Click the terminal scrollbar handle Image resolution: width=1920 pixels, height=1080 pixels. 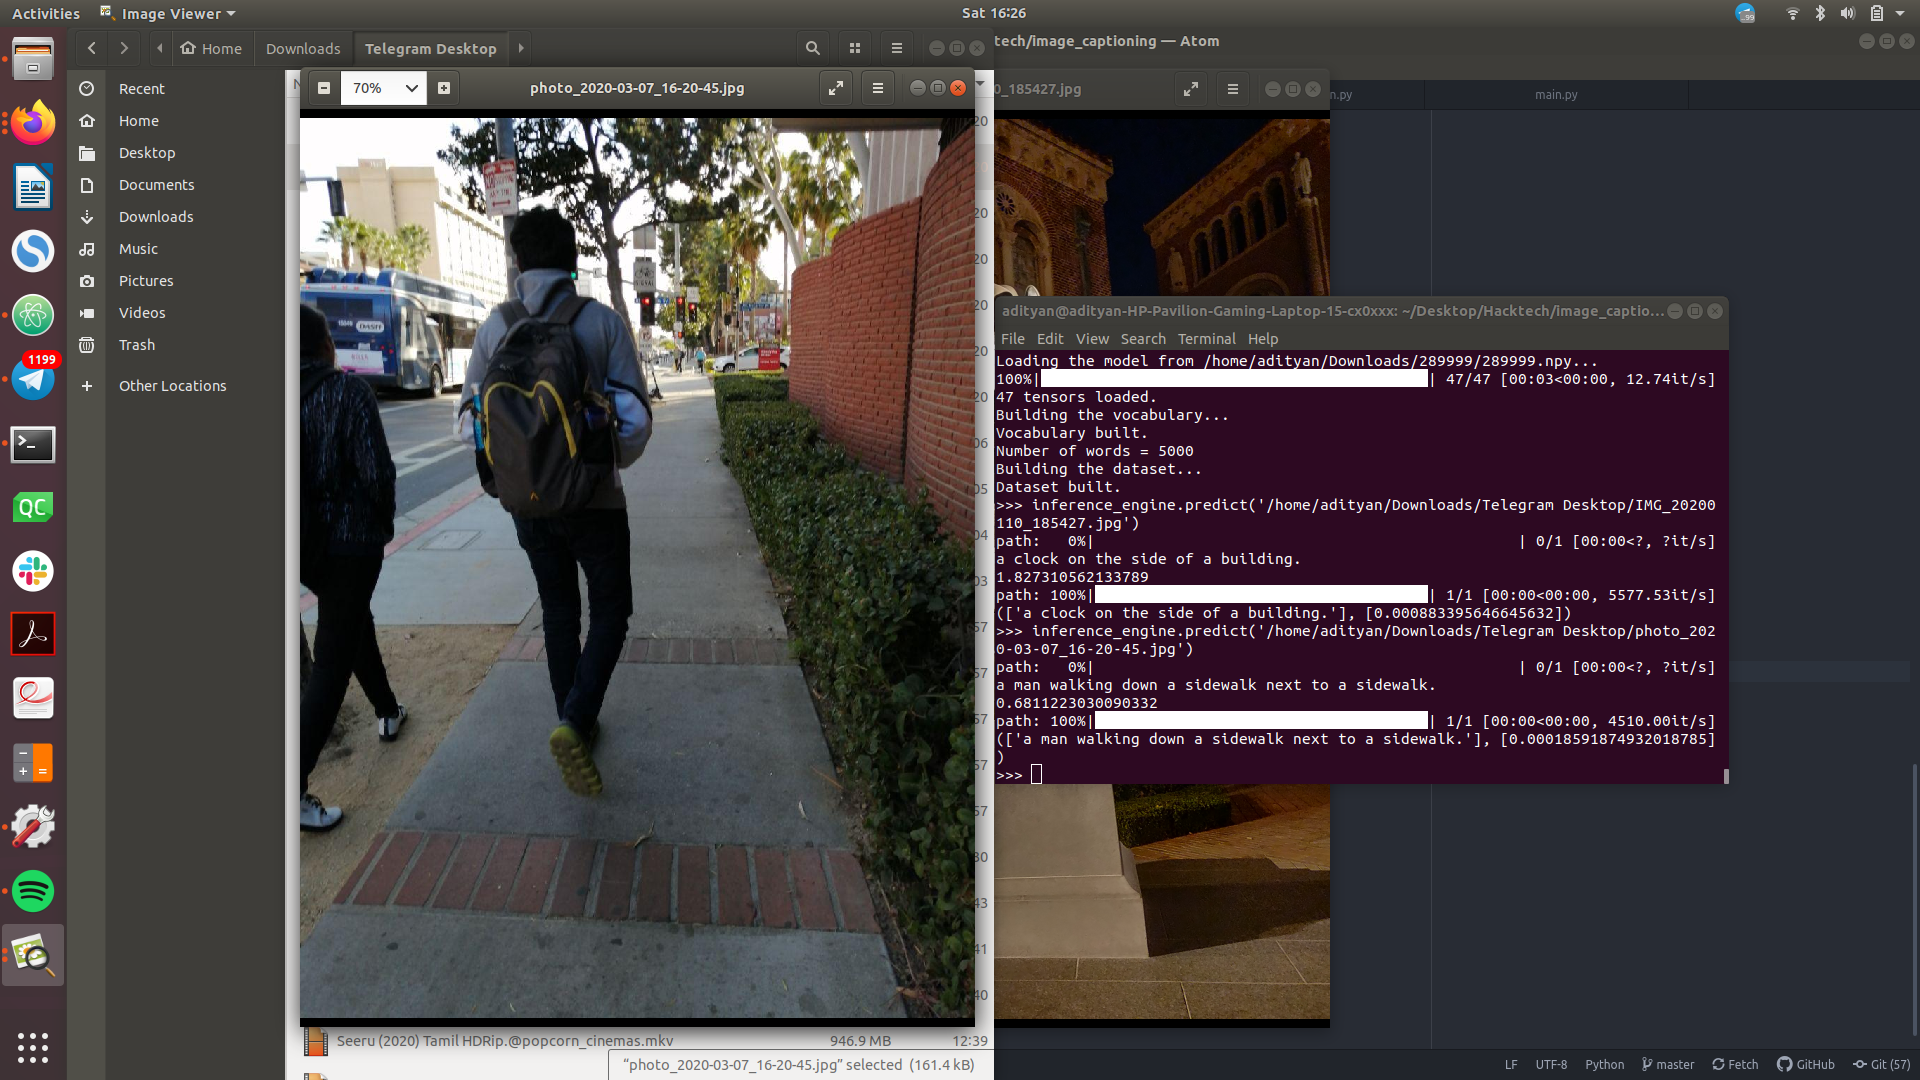[x=1726, y=776]
